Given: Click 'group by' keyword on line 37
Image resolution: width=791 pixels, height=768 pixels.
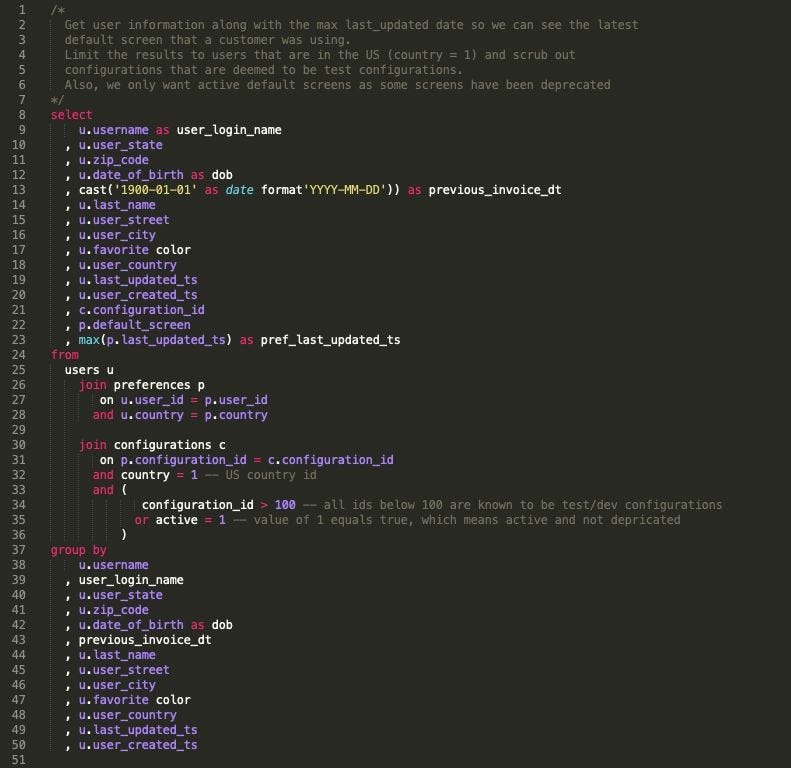Looking at the screenshot, I should 79,550.
